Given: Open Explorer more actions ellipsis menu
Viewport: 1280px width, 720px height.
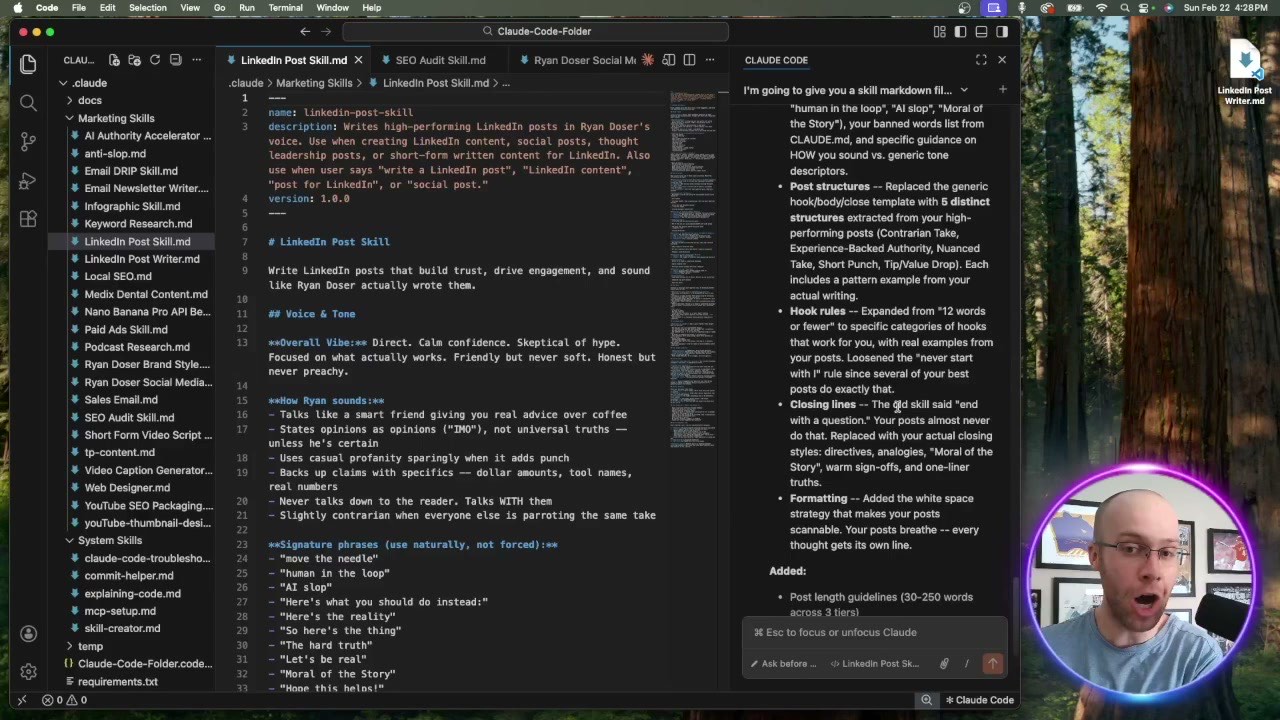Looking at the screenshot, I should (197, 60).
